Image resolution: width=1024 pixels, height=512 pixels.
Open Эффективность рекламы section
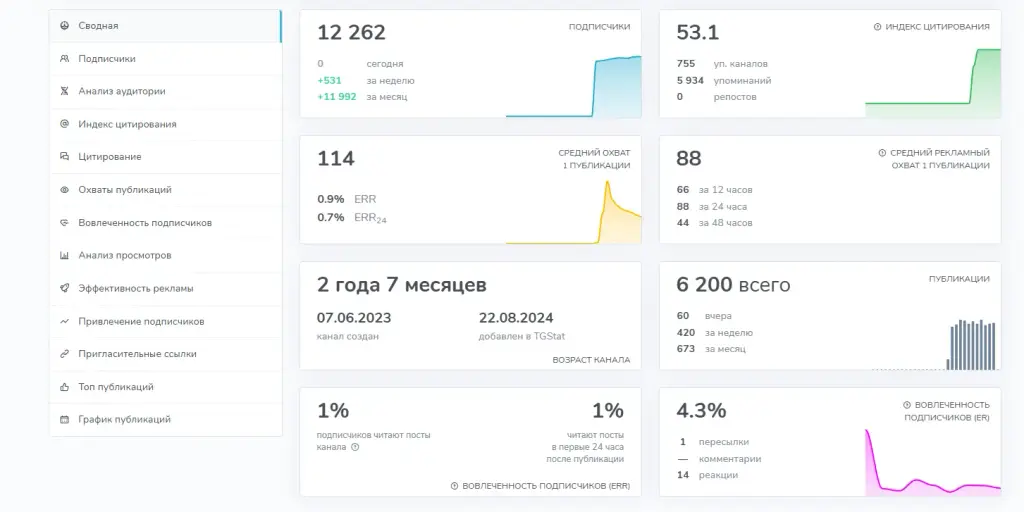(165, 289)
